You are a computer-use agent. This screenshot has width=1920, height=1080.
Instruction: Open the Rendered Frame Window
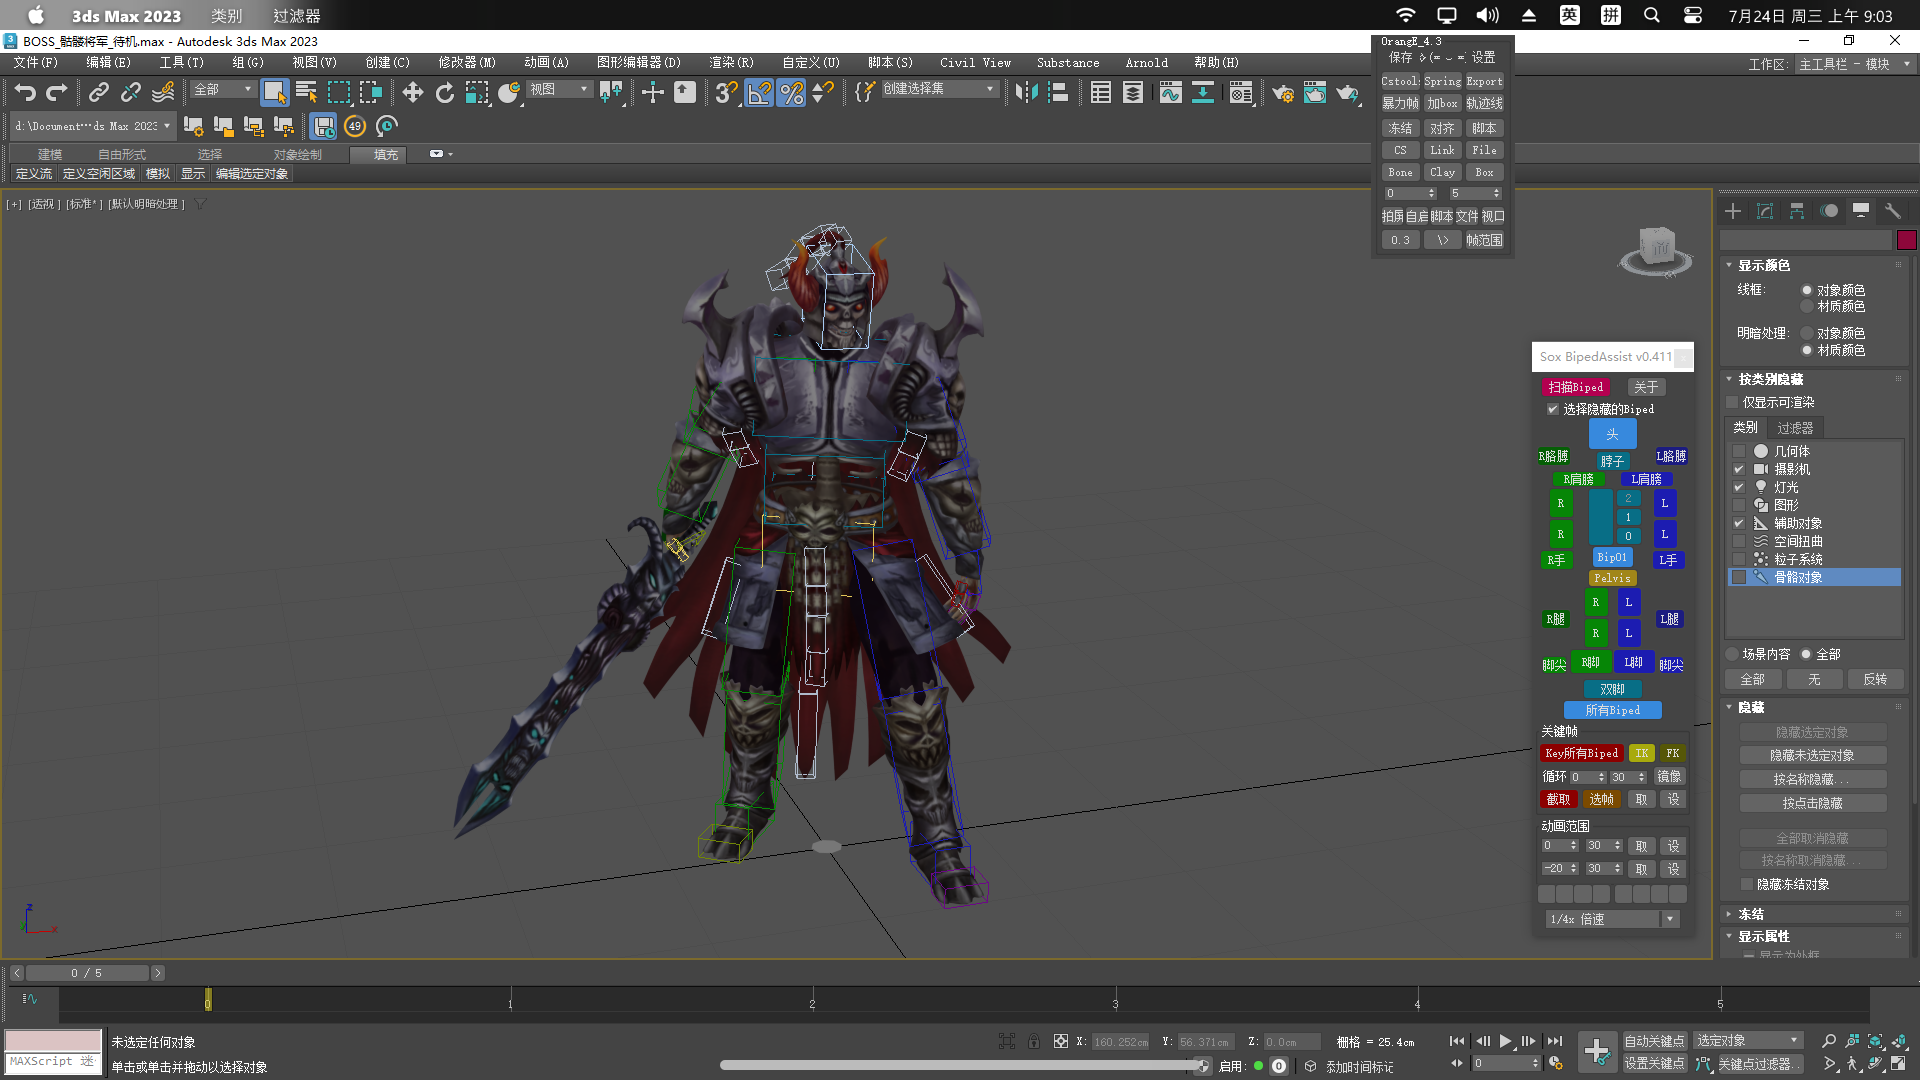[1315, 93]
